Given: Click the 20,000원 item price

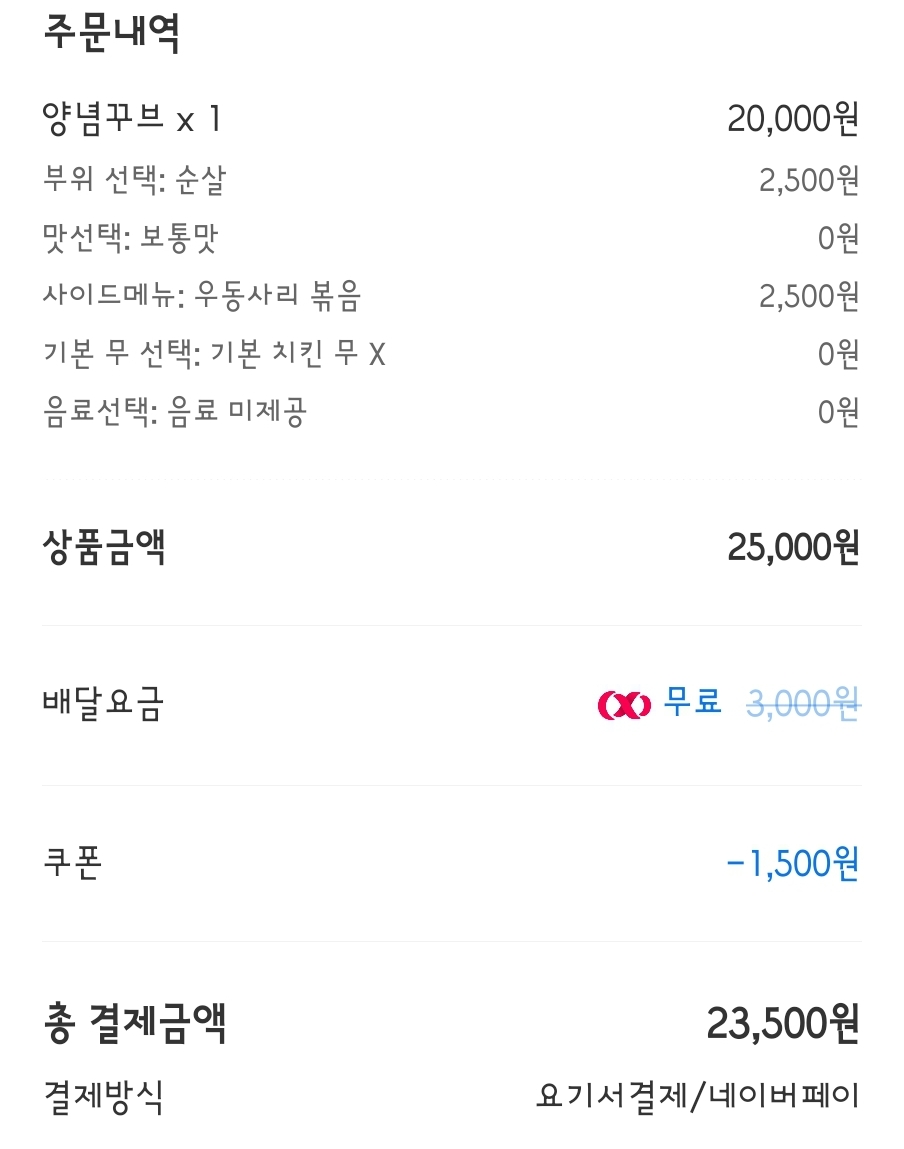Looking at the screenshot, I should click(793, 119).
